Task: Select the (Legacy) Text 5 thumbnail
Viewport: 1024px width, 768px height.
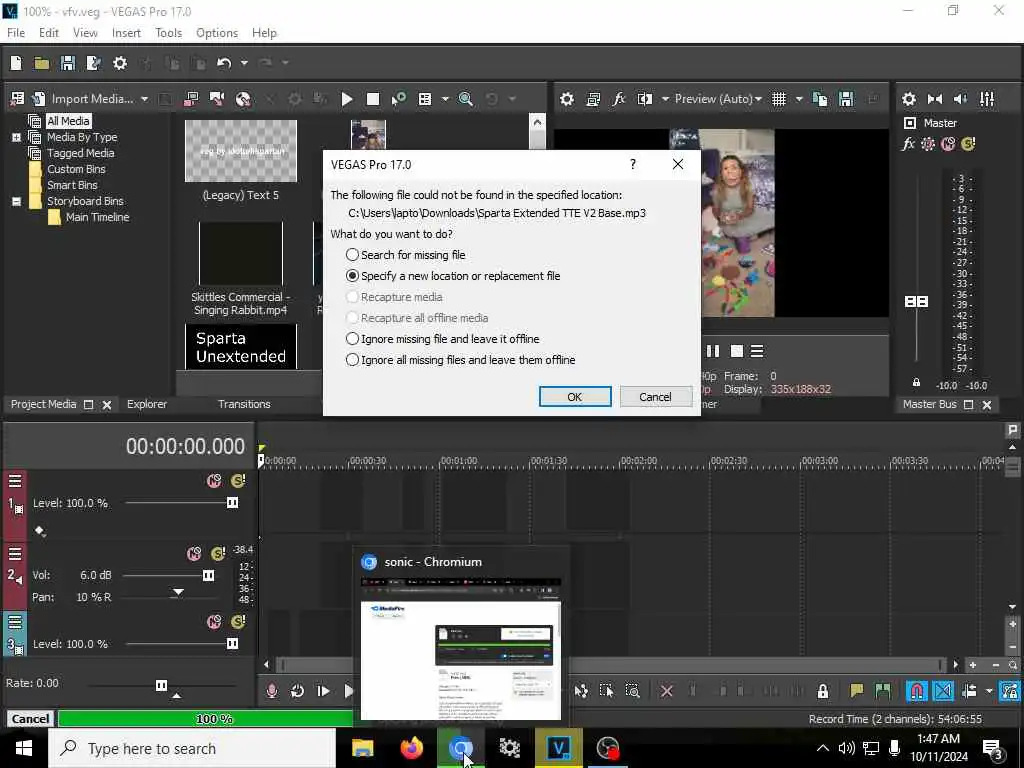Action: [x=240, y=151]
